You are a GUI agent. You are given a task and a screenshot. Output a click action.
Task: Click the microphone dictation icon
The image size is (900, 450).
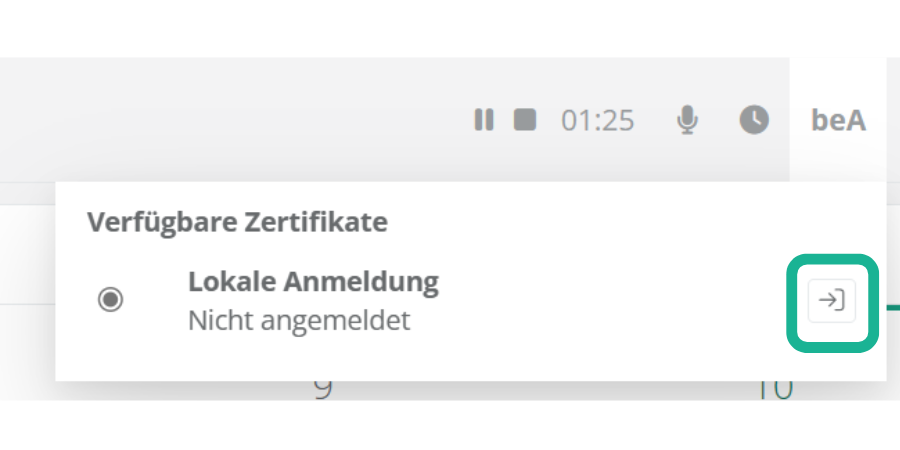686,120
